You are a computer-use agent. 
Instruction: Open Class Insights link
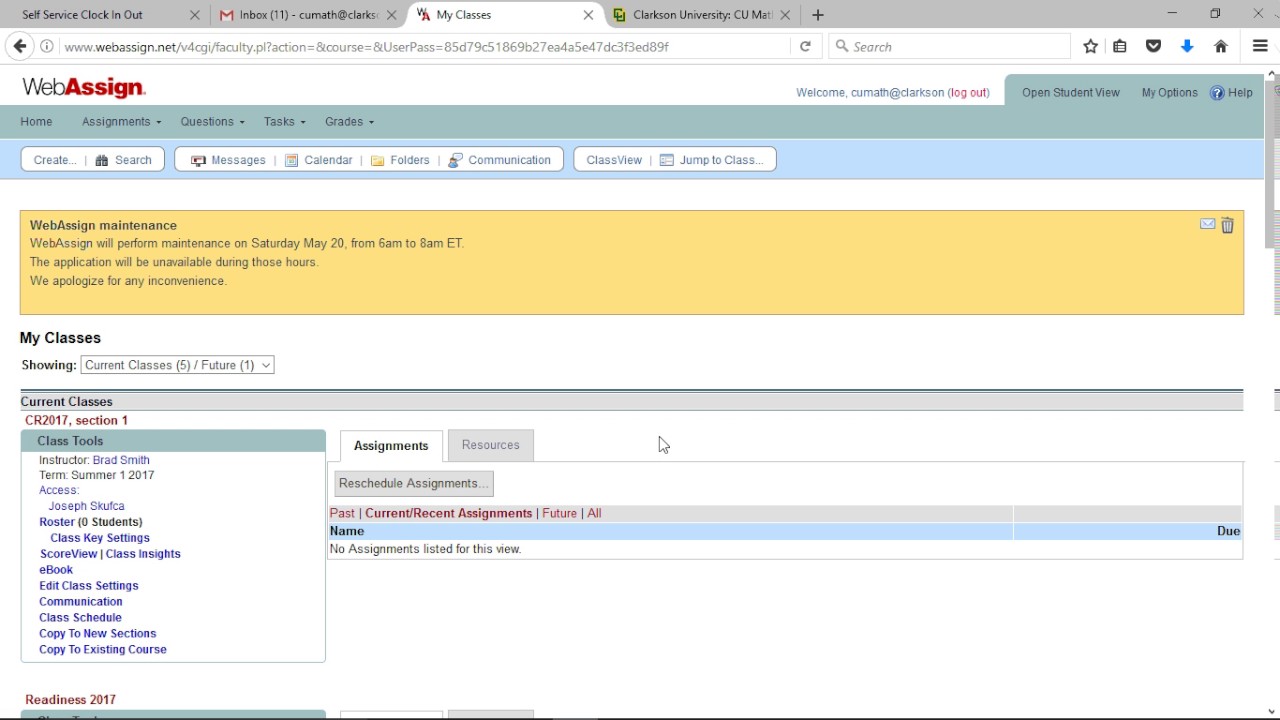point(143,554)
